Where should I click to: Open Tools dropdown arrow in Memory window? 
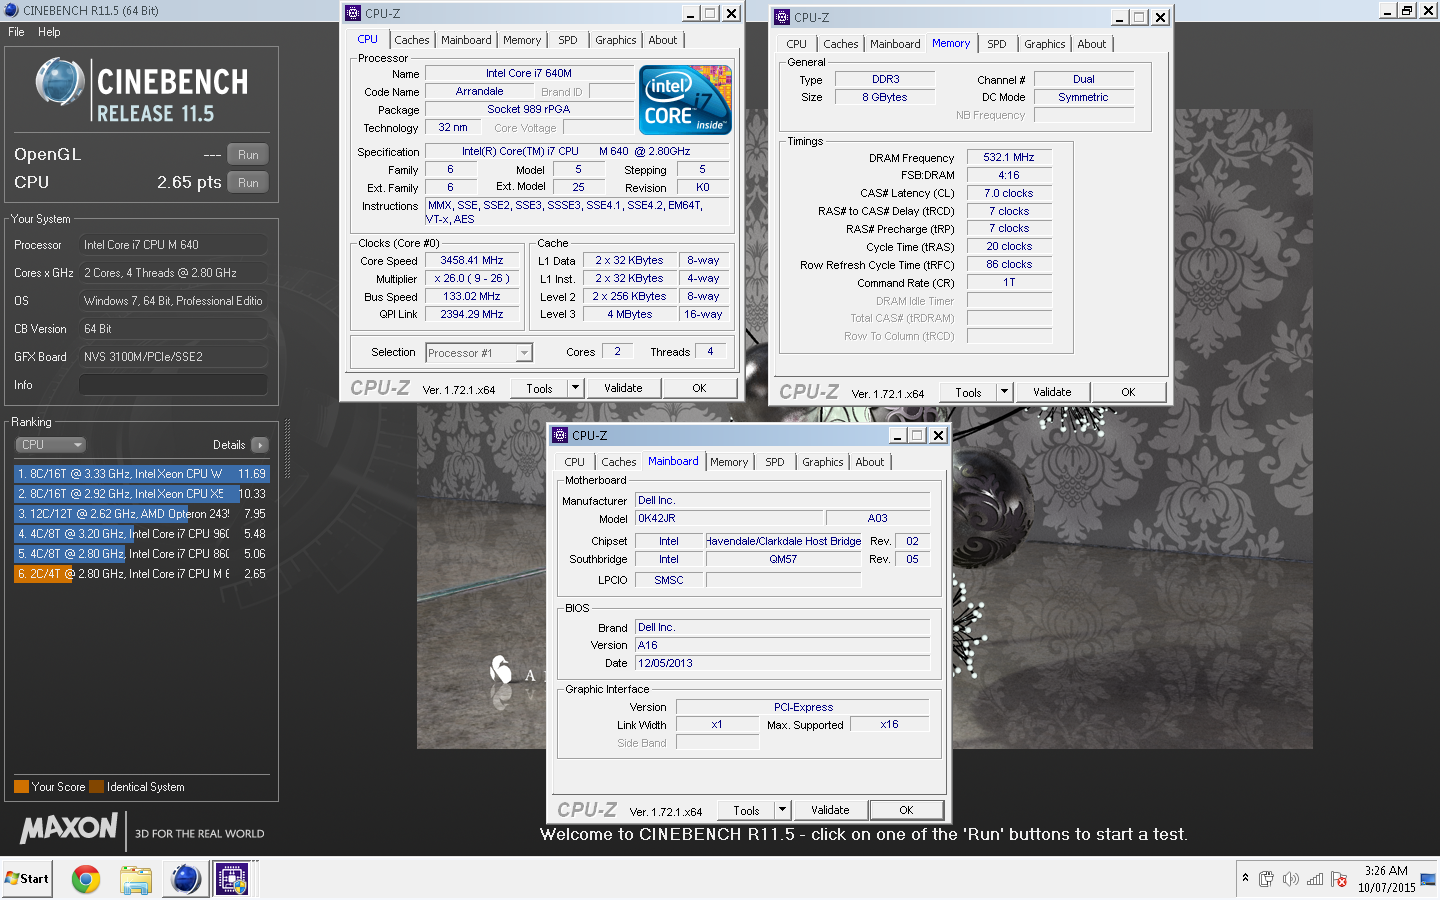(1004, 392)
